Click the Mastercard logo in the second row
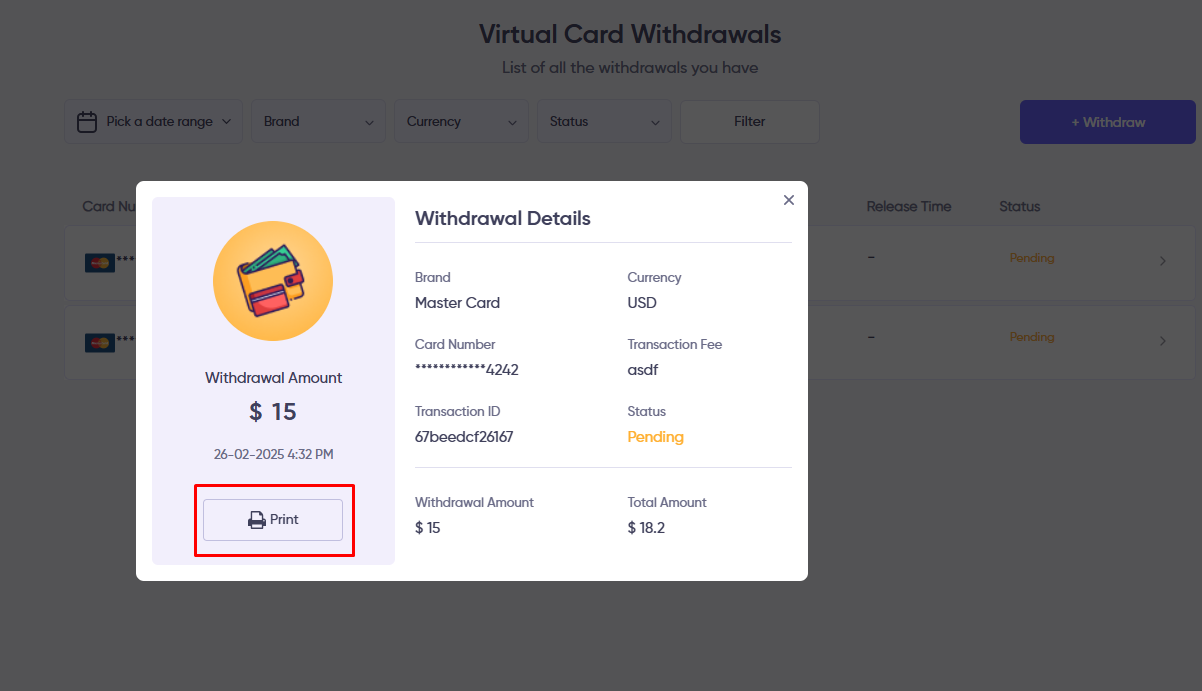The image size is (1202, 691). click(99, 342)
